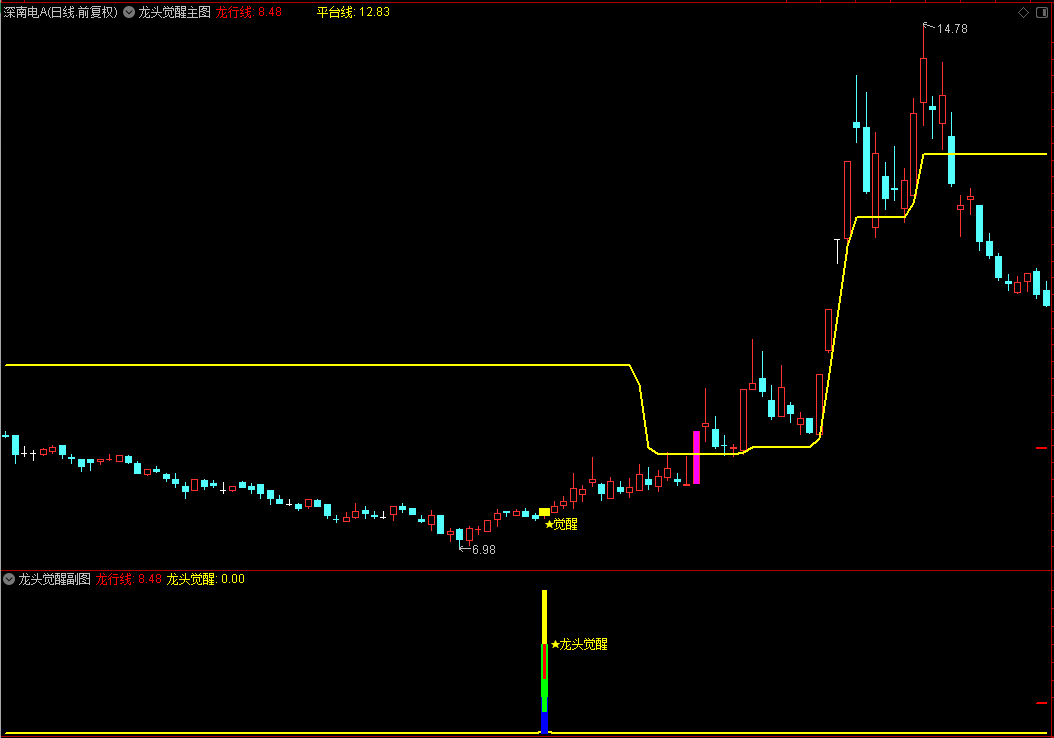Select the yellow candlestick above ★觉醒
This screenshot has width=1054, height=738.
tap(544, 512)
